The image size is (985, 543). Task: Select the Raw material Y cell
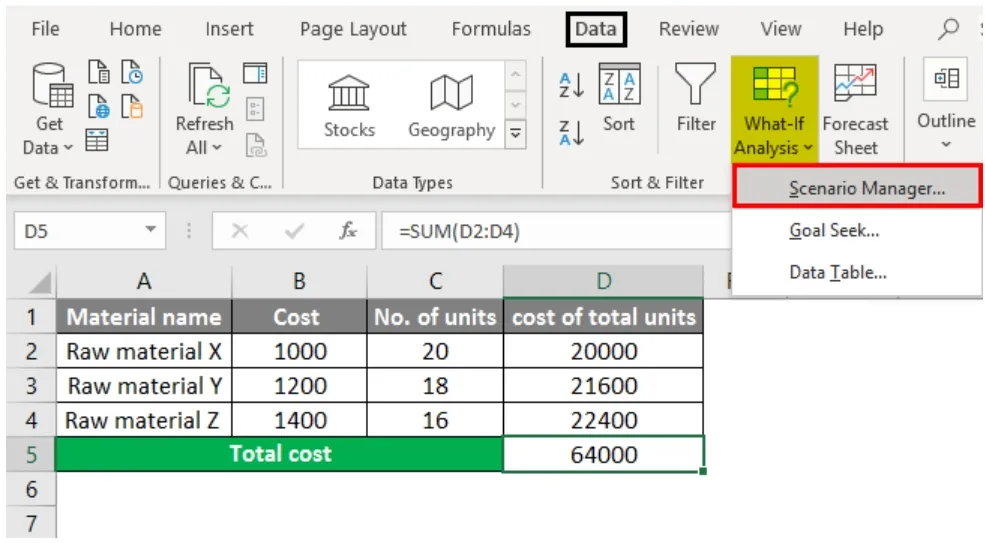tap(144, 385)
